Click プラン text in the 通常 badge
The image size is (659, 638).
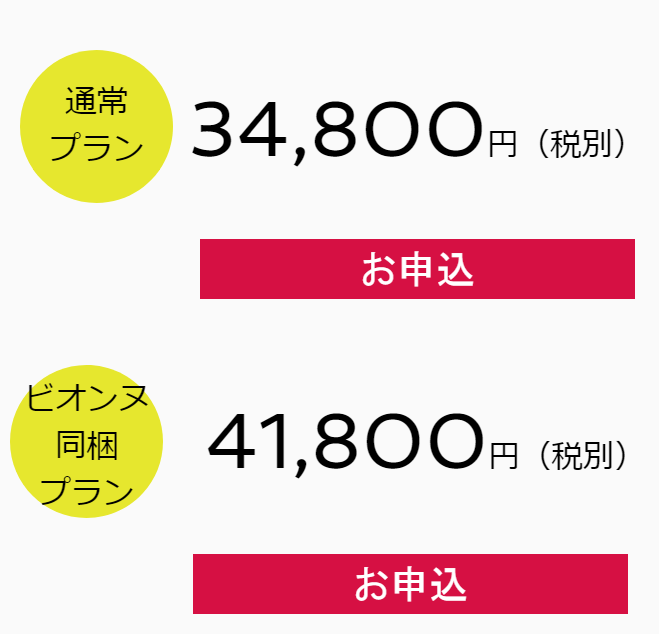97,147
